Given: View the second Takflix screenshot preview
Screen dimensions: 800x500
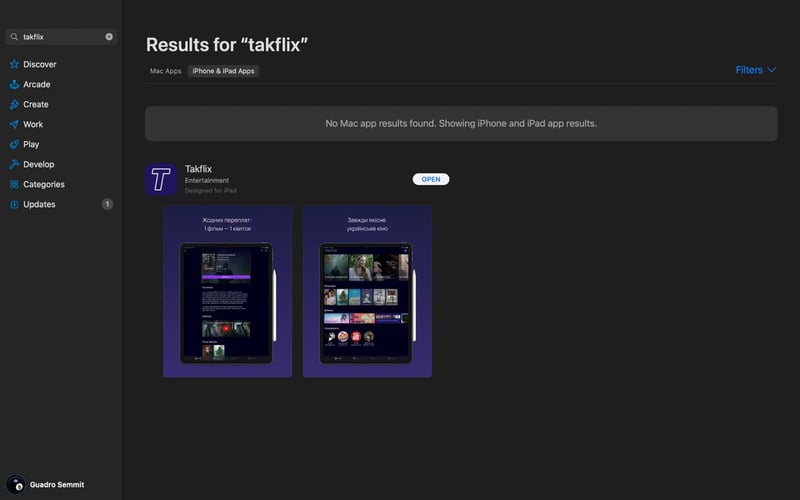Looking at the screenshot, I should tap(367, 291).
